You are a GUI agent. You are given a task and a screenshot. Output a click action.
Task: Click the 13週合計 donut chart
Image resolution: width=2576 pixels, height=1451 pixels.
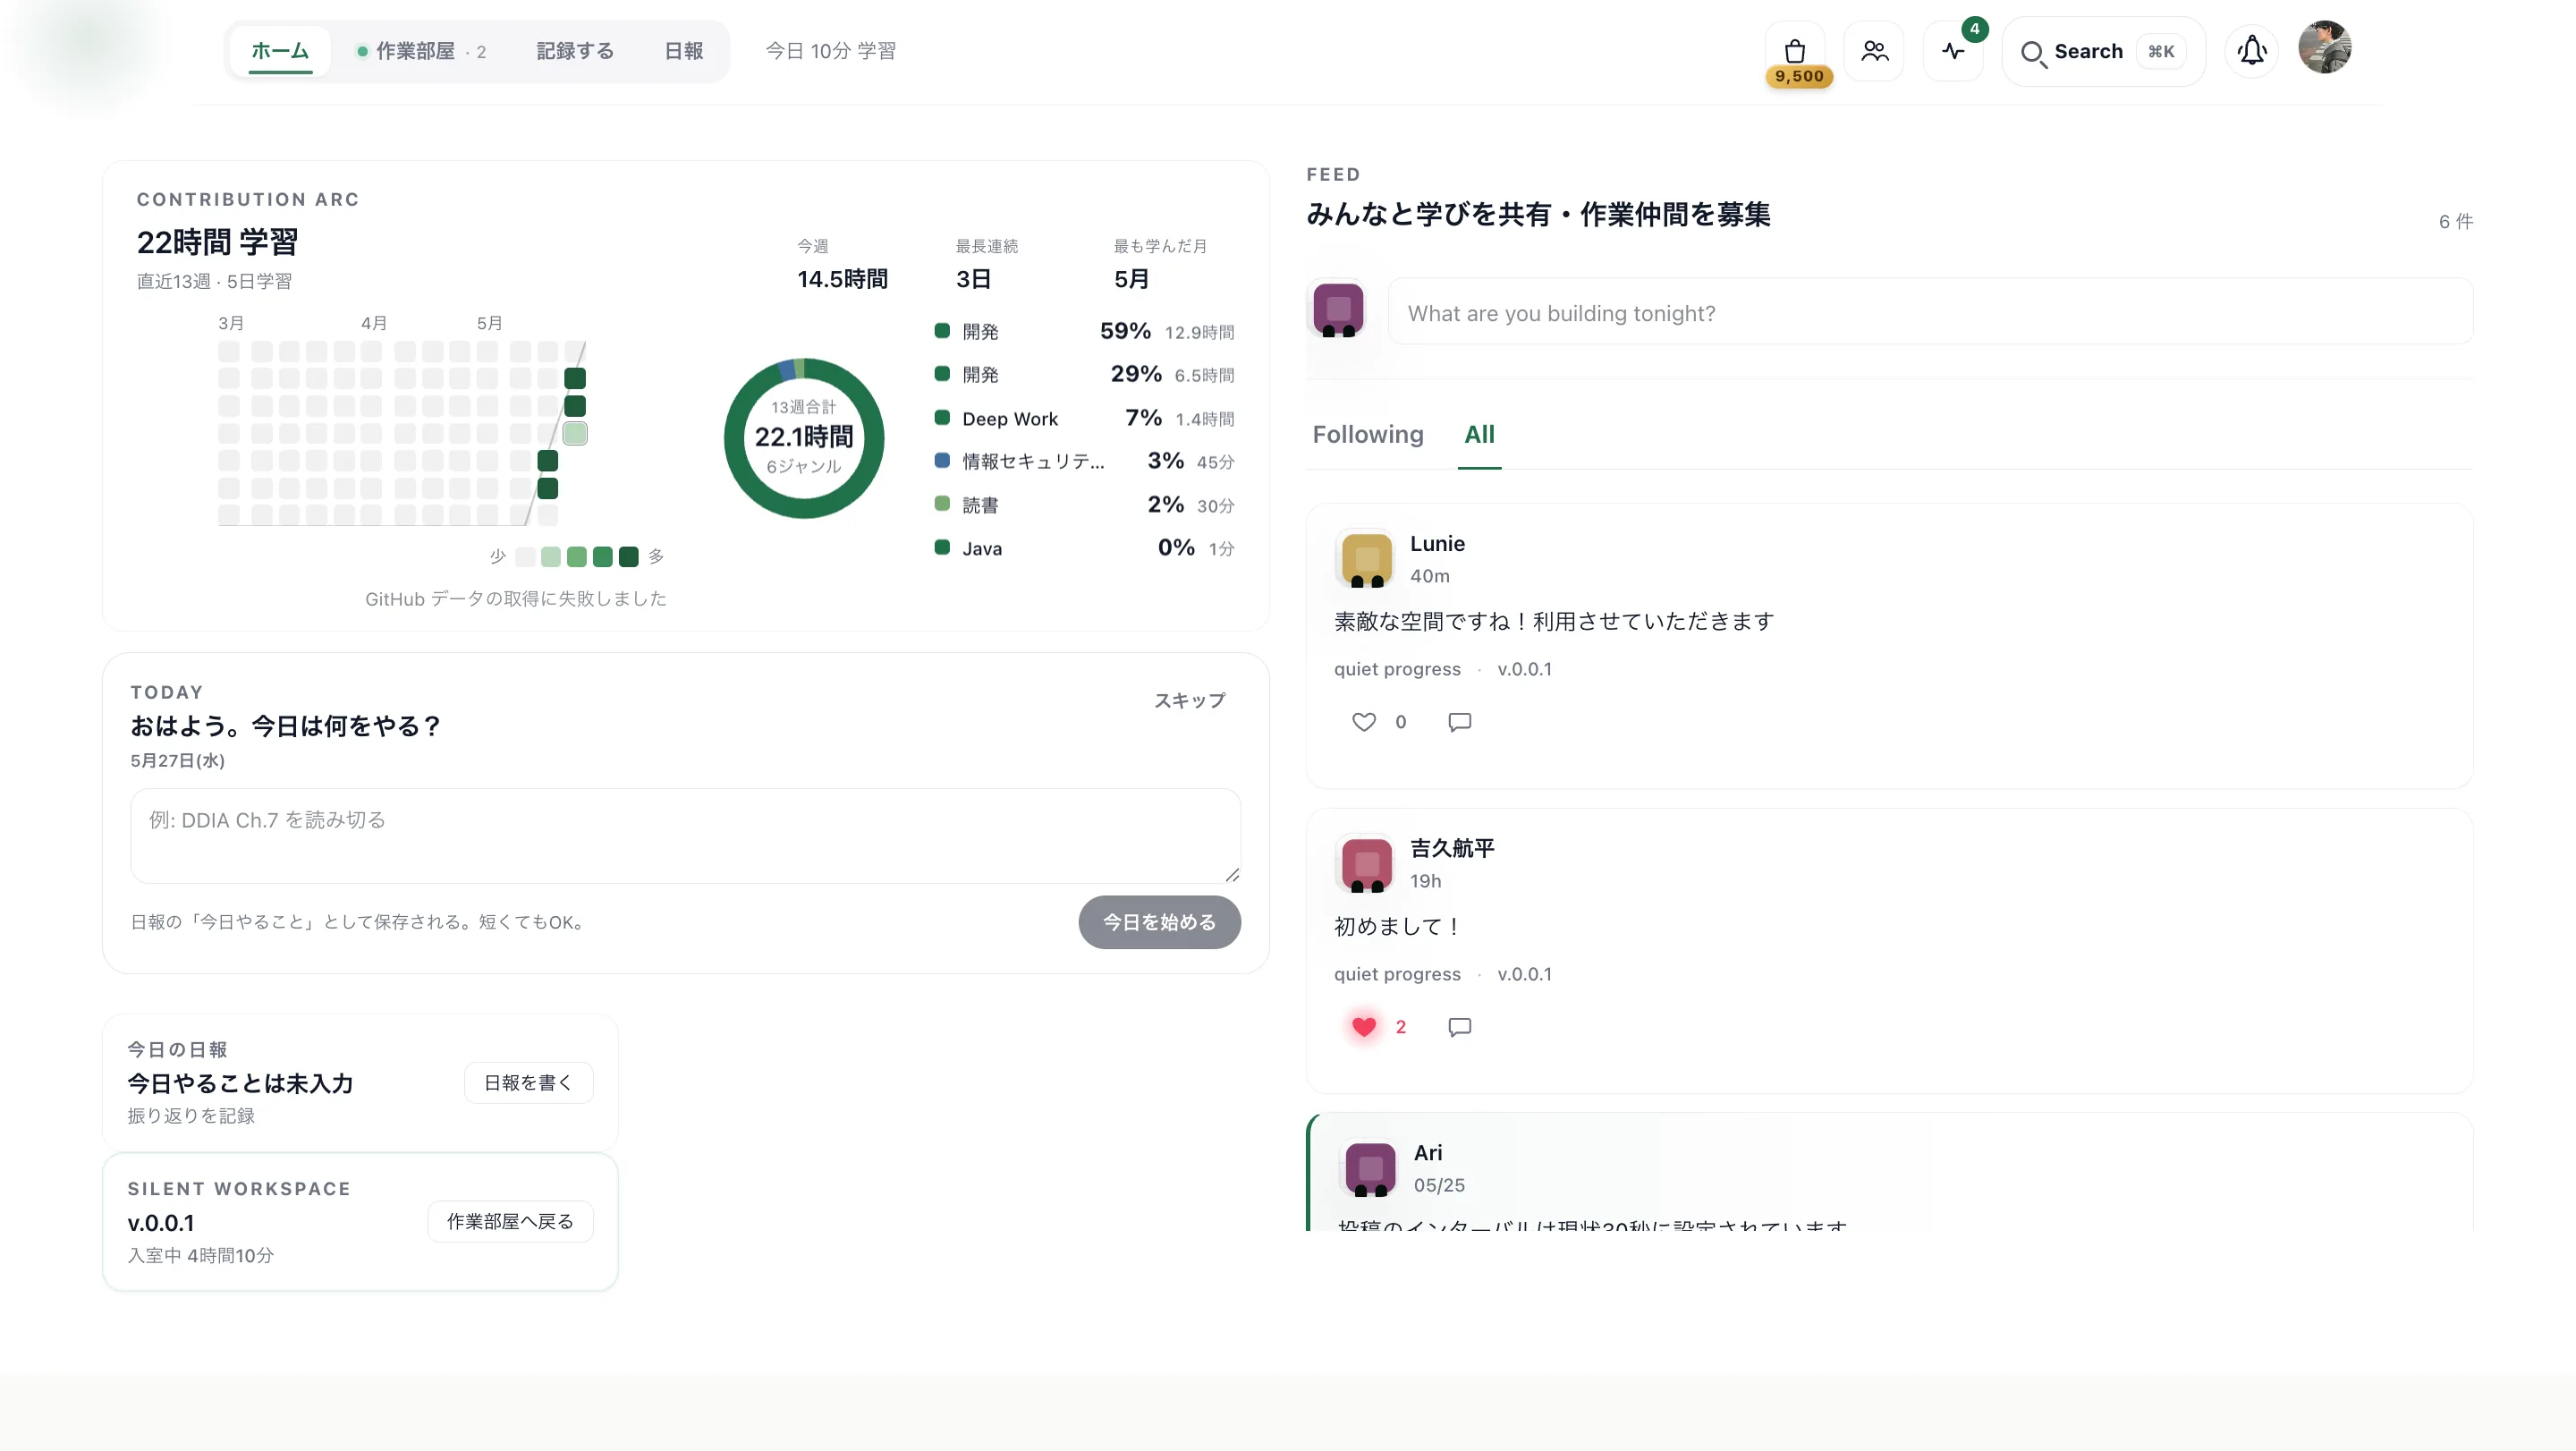click(804, 438)
